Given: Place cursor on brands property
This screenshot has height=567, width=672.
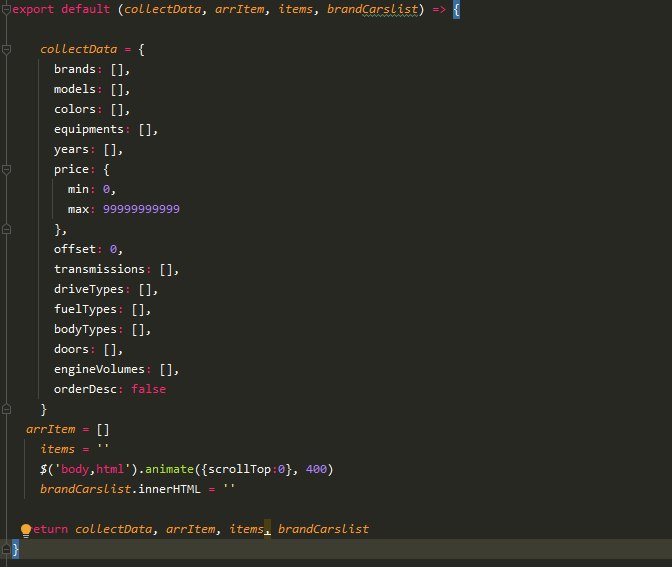Looking at the screenshot, I should (x=75, y=69).
